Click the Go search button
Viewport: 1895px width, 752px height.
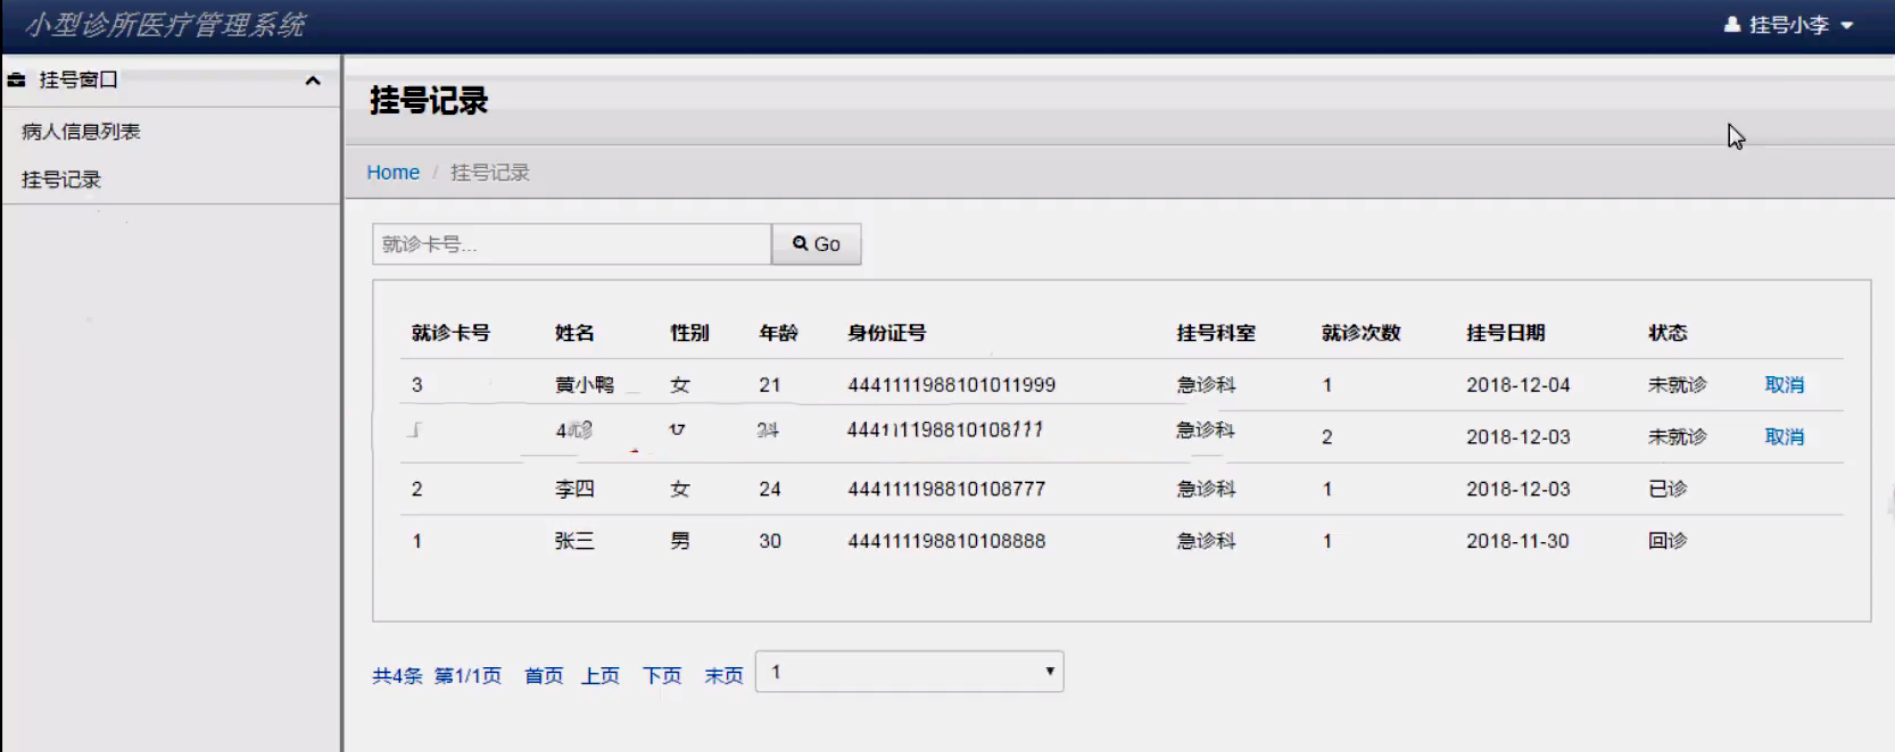click(x=816, y=244)
